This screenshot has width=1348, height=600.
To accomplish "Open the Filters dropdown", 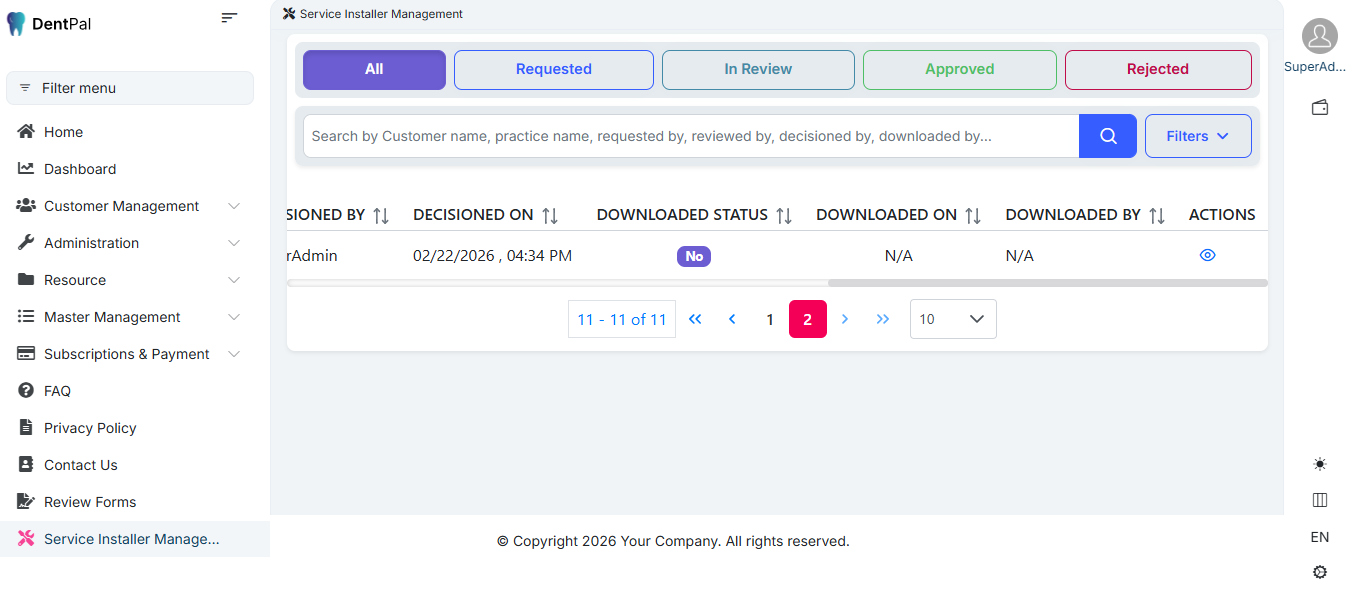I will [x=1197, y=136].
